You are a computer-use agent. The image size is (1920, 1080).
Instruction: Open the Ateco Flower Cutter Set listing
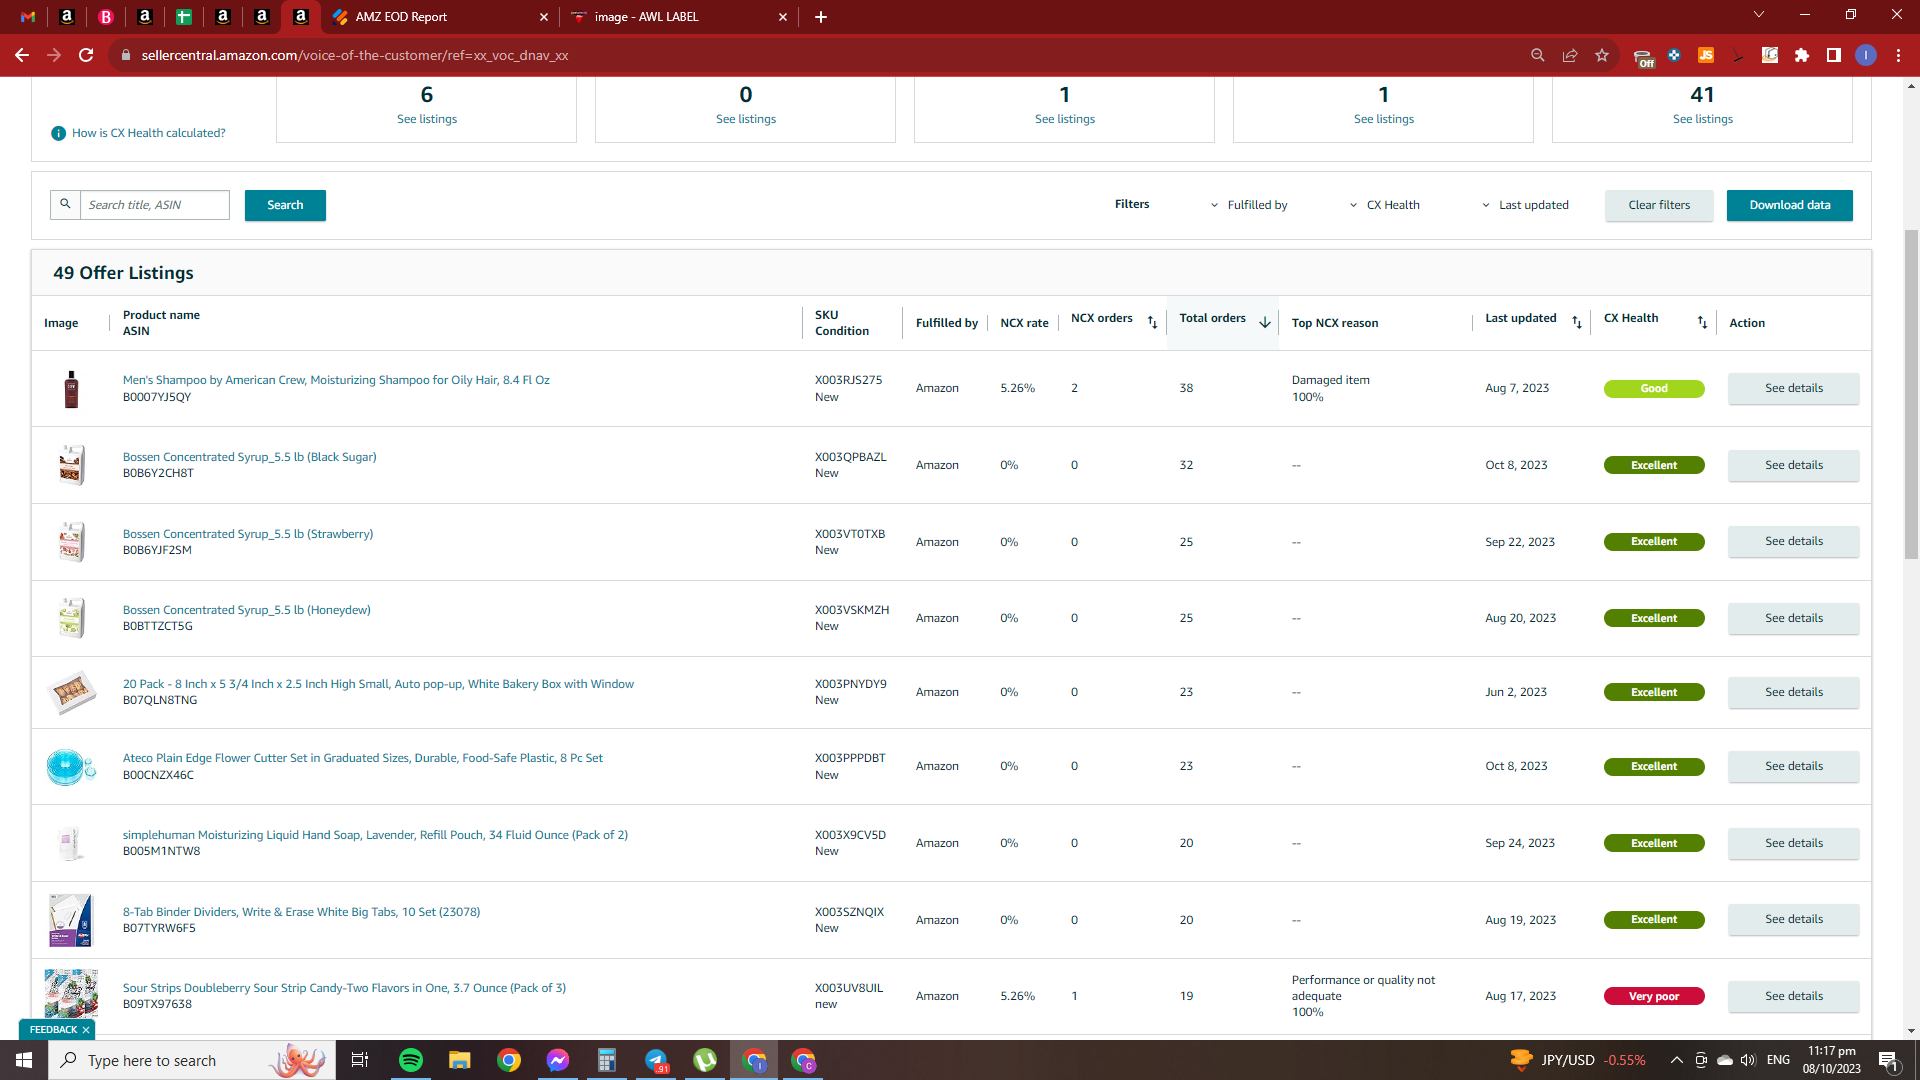pyautogui.click(x=363, y=758)
